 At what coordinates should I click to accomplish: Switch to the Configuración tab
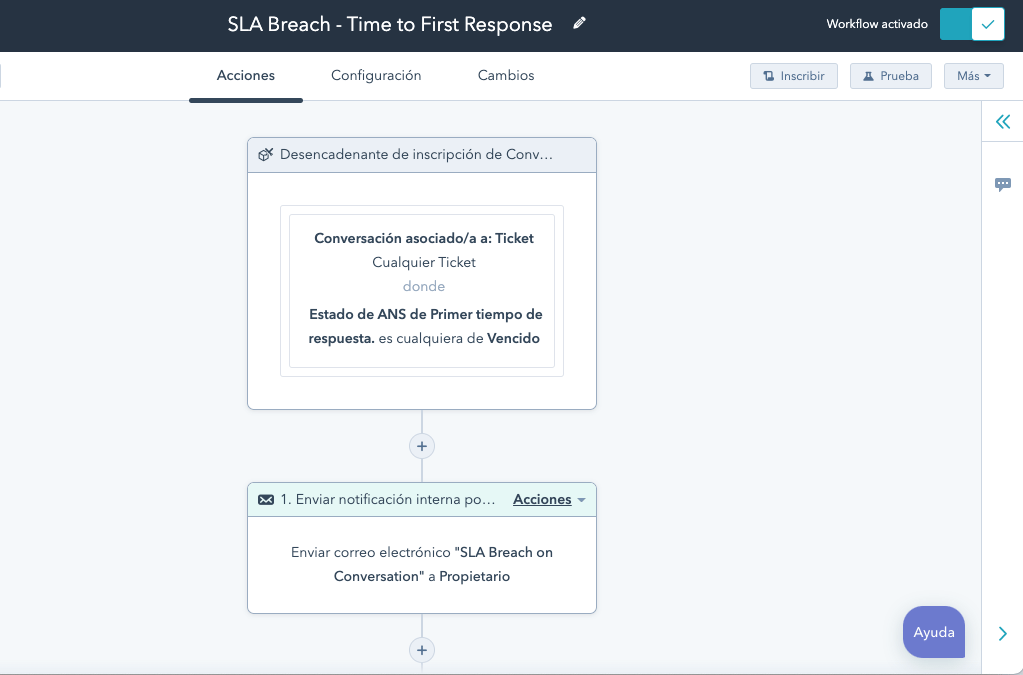pyautogui.click(x=376, y=76)
